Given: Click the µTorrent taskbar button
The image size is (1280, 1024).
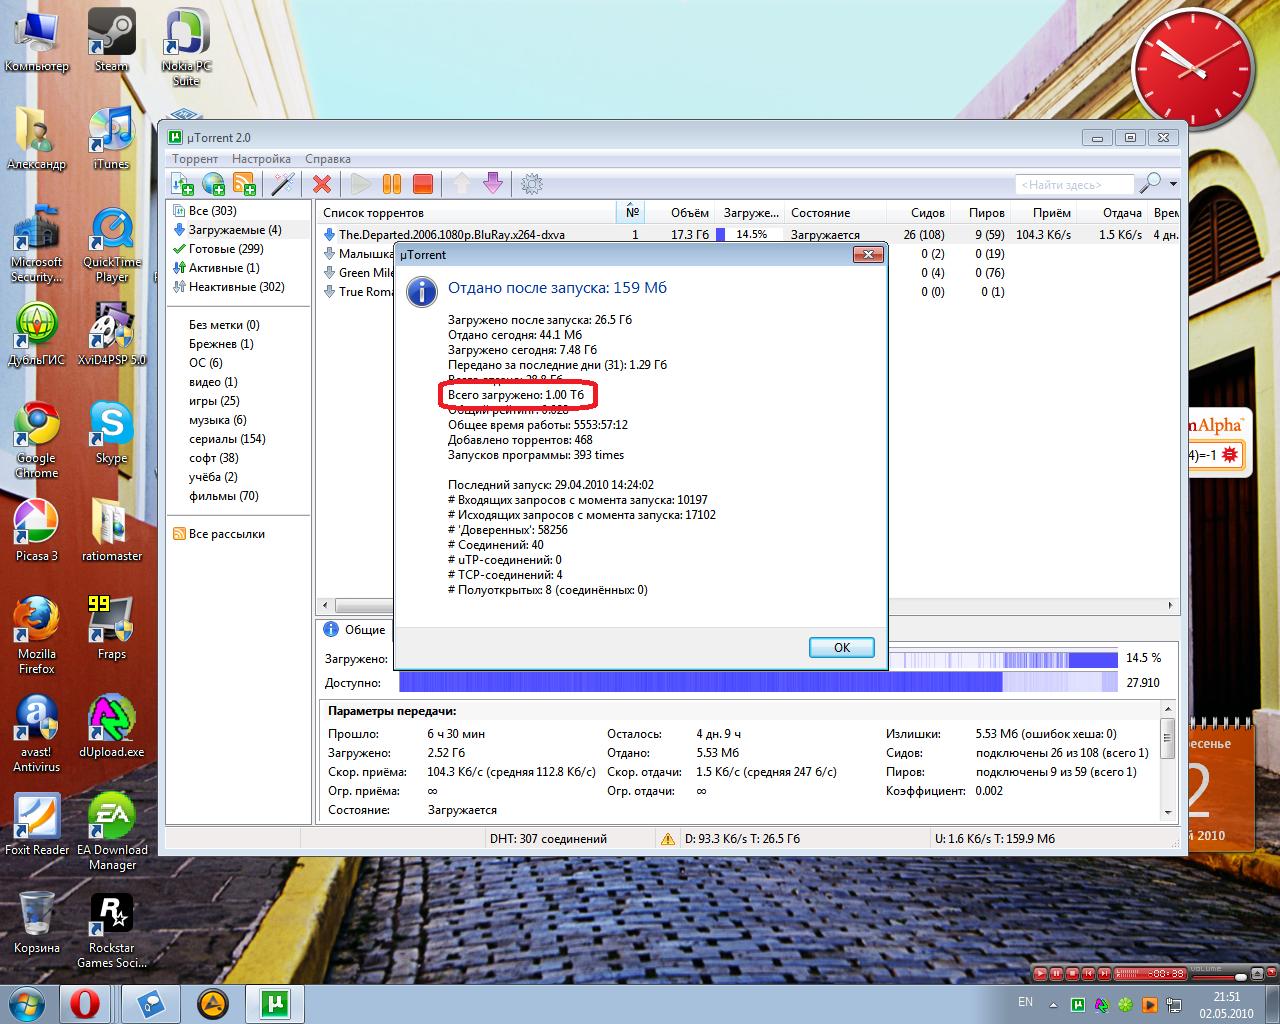Looking at the screenshot, I should pyautogui.click(x=274, y=1003).
